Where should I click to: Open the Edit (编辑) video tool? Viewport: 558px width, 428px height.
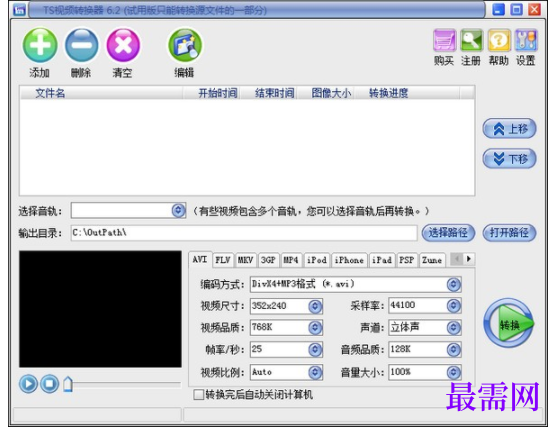185,45
